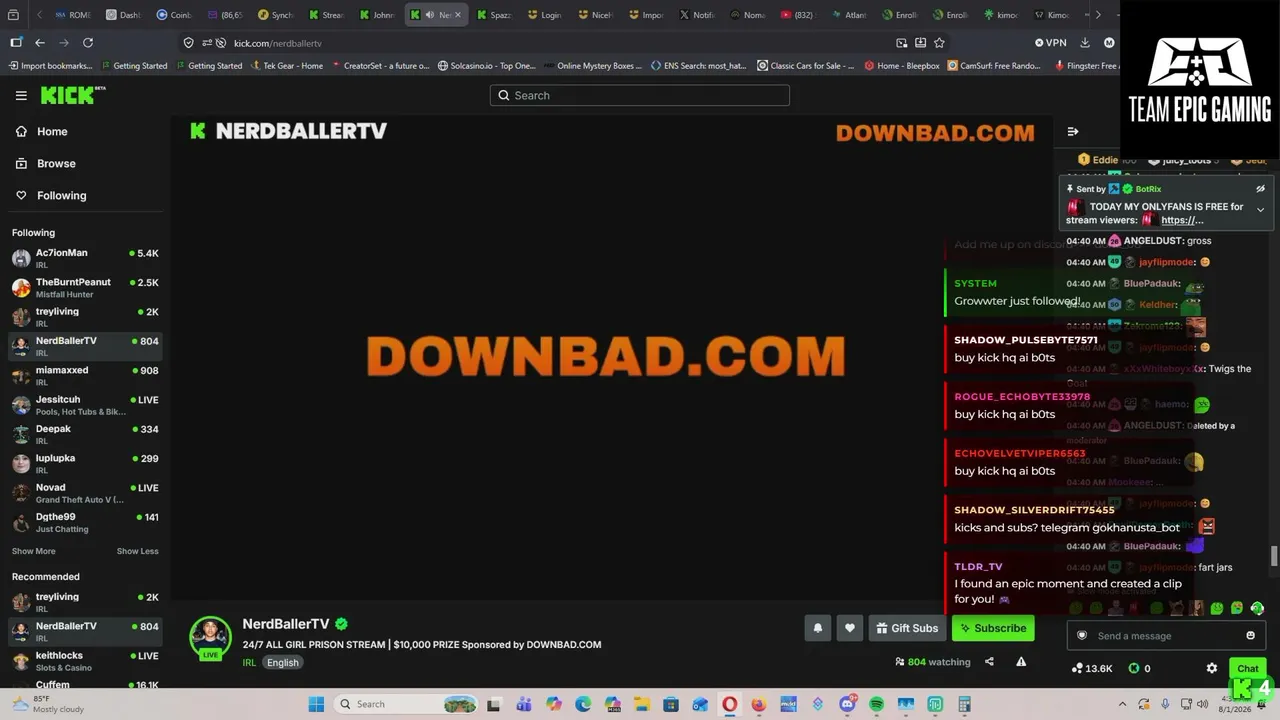Open browser downloads icon
The height and width of the screenshot is (720, 1280).
1084,43
